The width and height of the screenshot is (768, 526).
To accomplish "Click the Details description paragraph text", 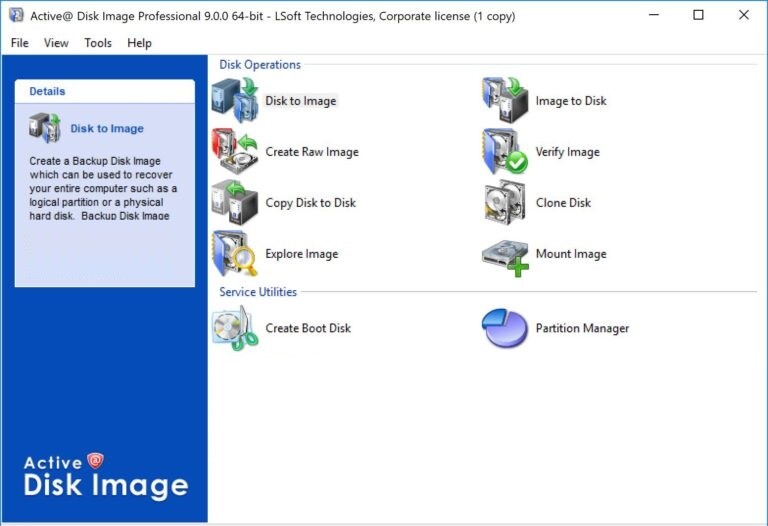I will click(x=103, y=188).
